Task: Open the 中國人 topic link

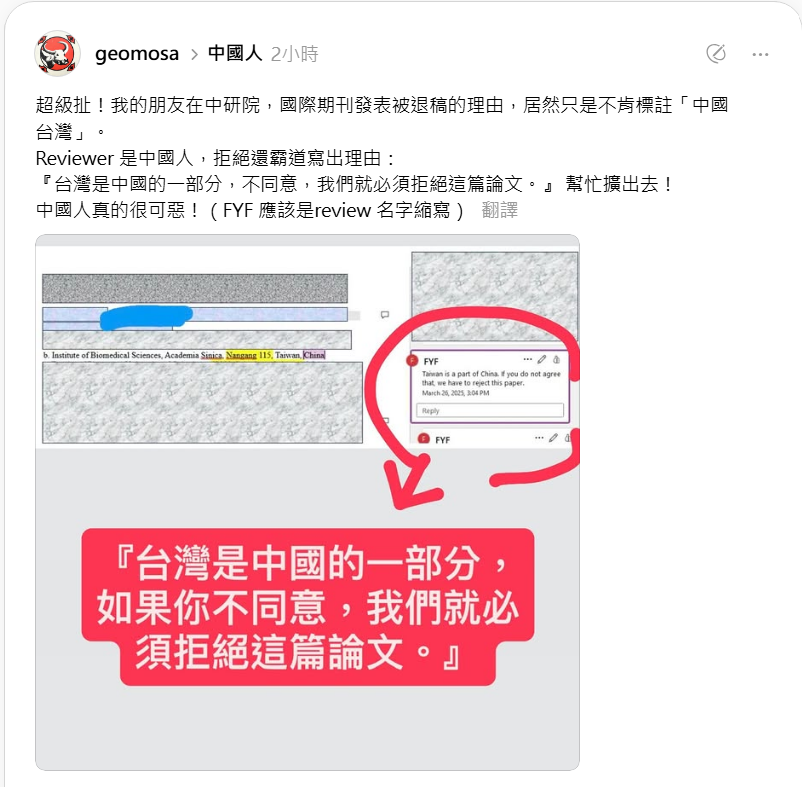Action: tap(235, 53)
